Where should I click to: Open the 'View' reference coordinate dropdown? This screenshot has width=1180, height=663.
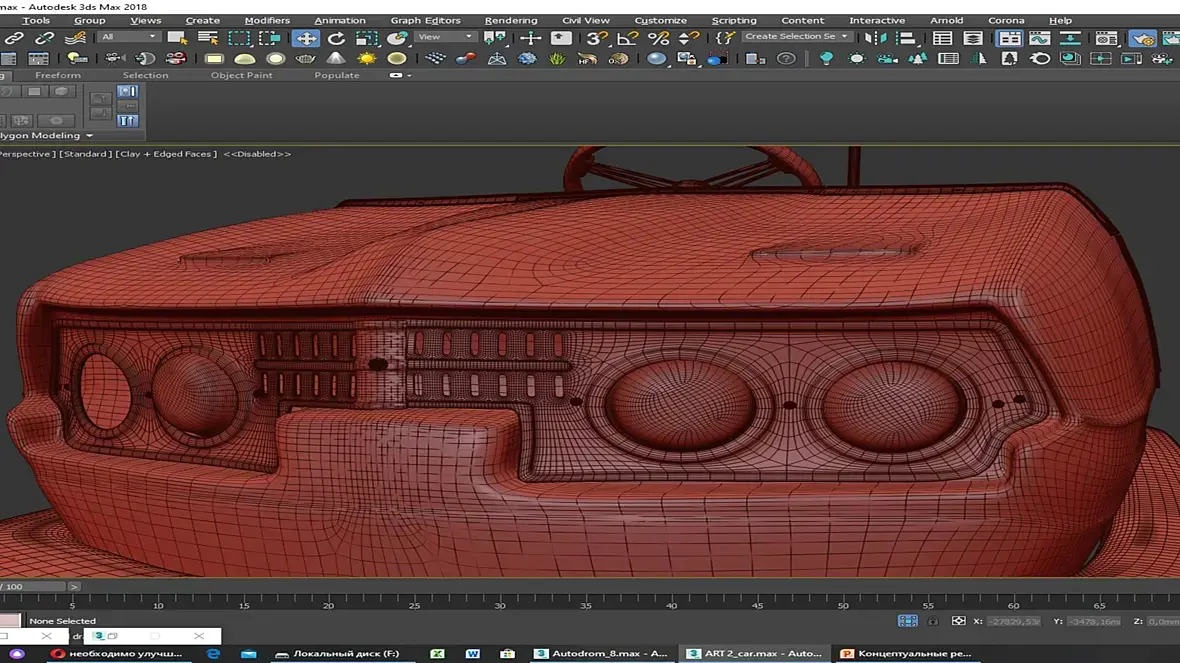[x=446, y=37]
